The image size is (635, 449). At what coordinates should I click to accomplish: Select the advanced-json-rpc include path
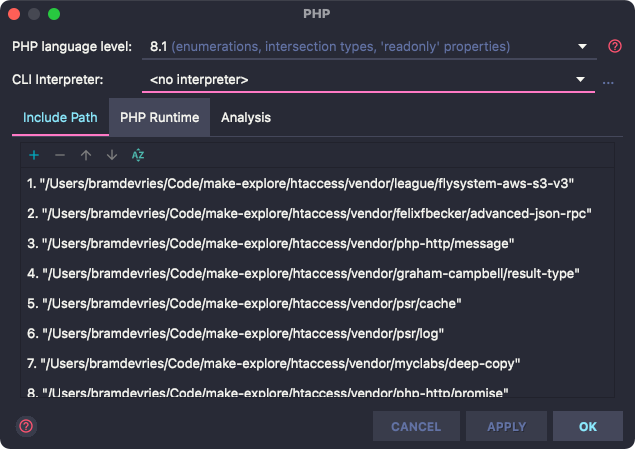click(x=318, y=213)
